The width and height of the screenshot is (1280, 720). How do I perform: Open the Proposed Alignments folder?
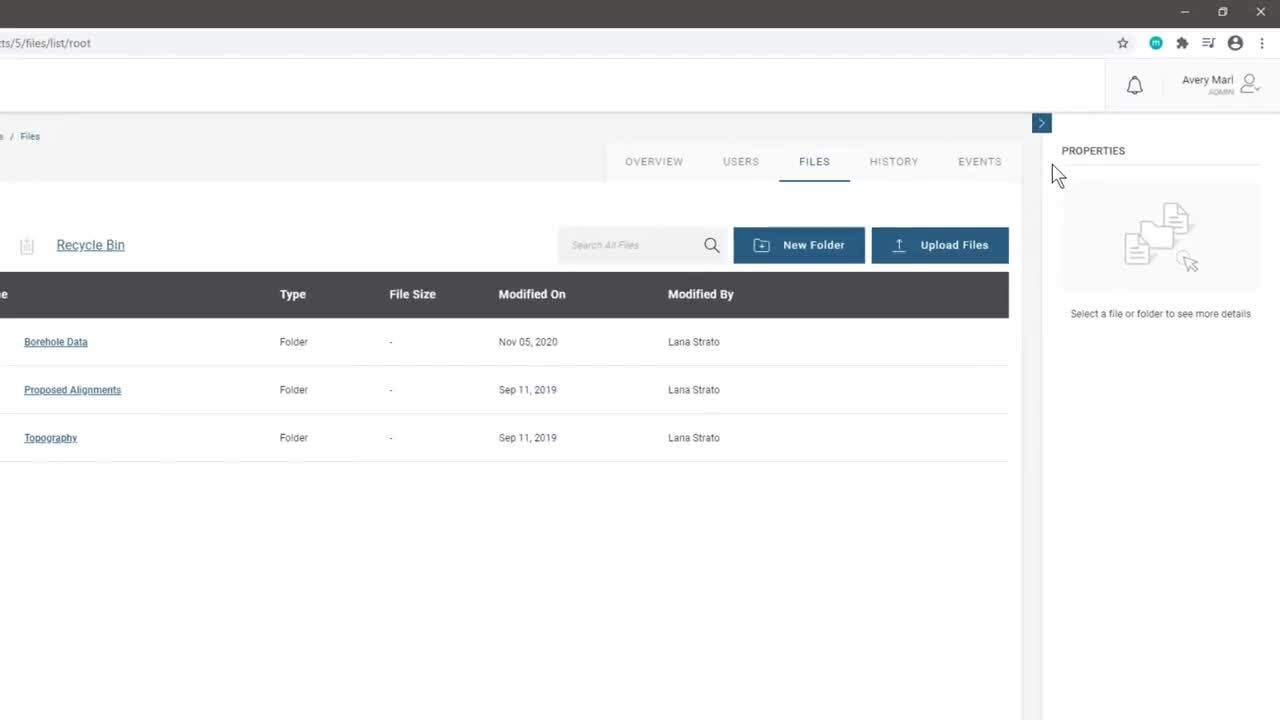[72, 390]
